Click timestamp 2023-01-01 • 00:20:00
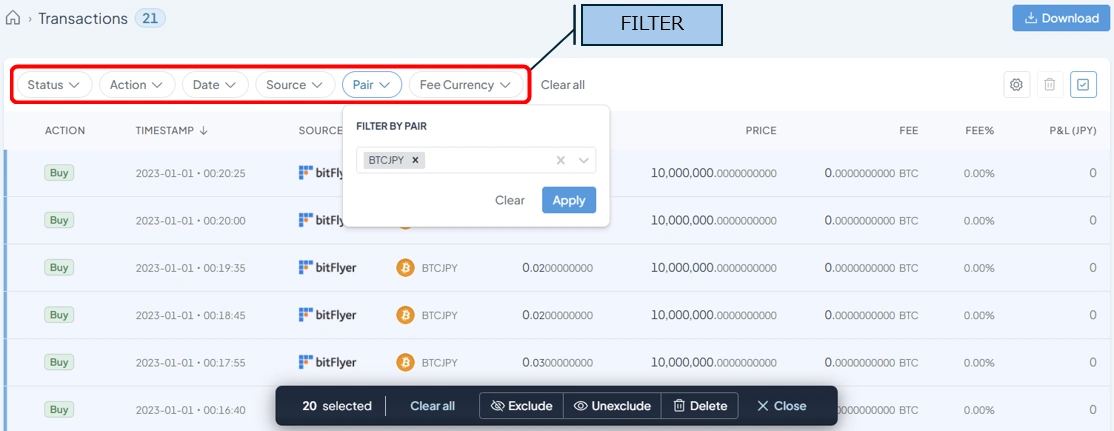 (190, 221)
